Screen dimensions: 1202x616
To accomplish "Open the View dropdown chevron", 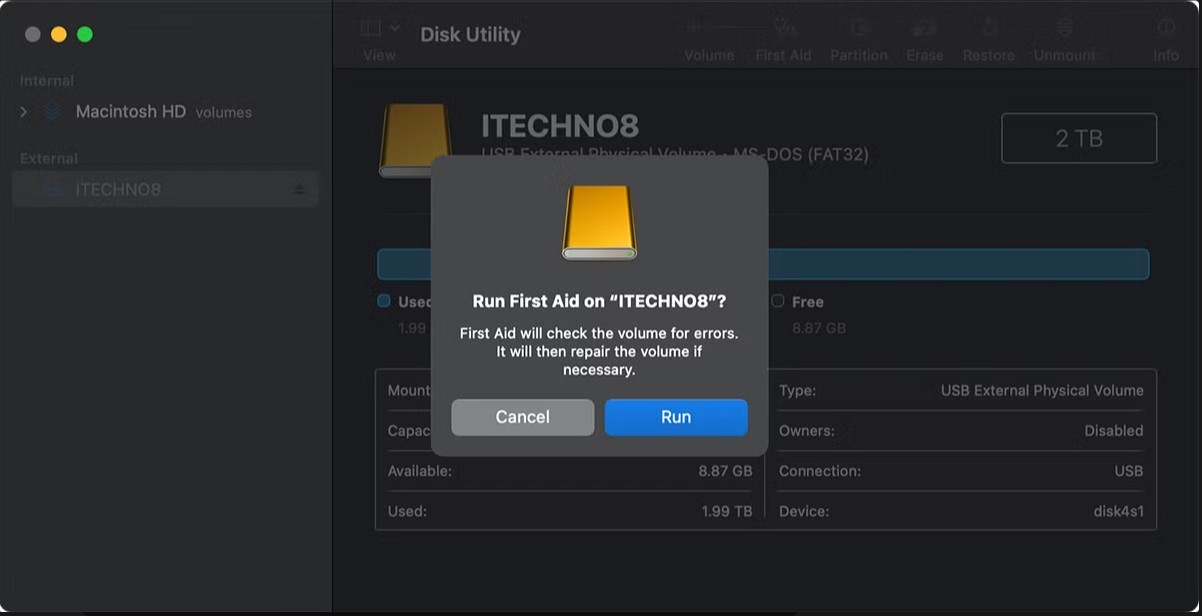I will click(394, 25).
